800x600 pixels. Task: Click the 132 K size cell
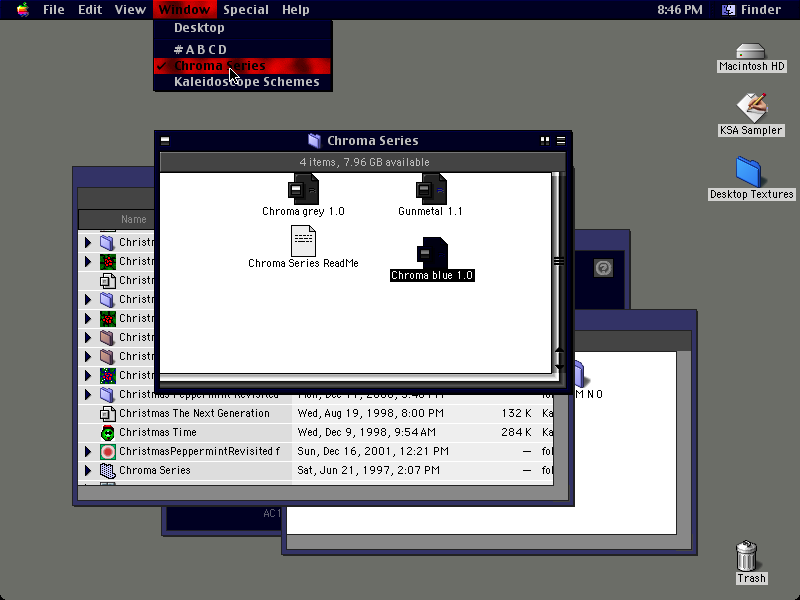click(516, 413)
